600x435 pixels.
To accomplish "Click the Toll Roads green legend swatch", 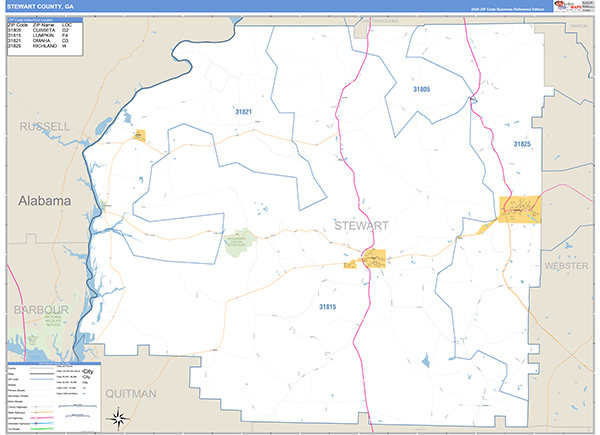I will [41, 429].
